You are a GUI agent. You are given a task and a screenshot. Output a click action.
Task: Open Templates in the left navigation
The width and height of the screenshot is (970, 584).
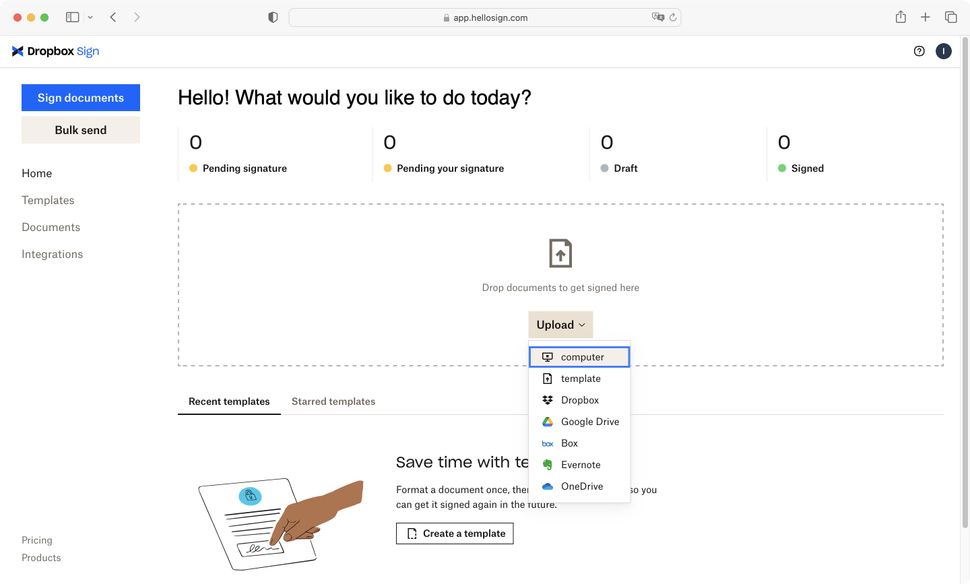[48, 200]
